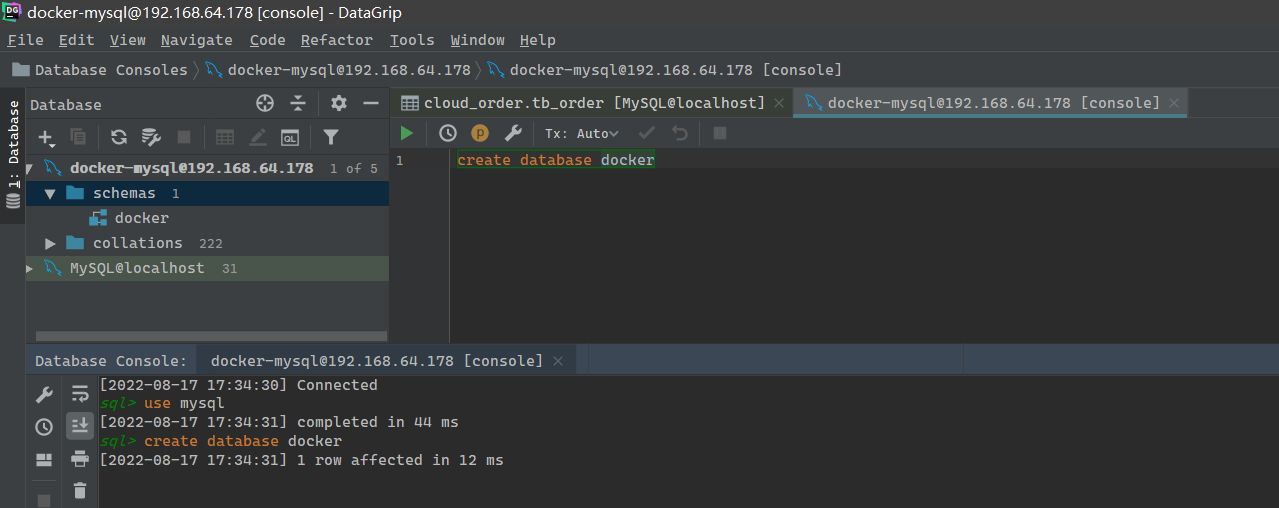The image size is (1279, 508).
Task: Close the cloud_order.tb_order tab
Action: point(780,103)
